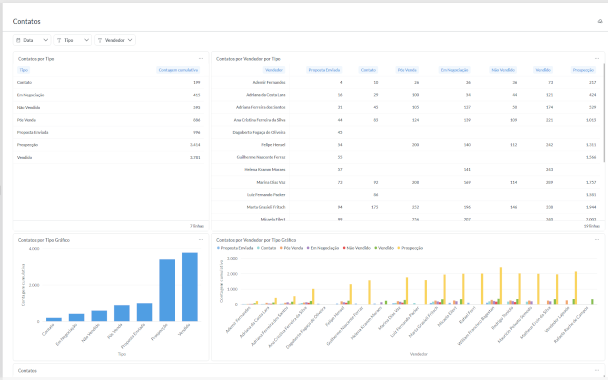Click vendor name Dagoberto Fogaça de Oliveira
Viewport: 608px width, 380px height.
tap(259, 132)
